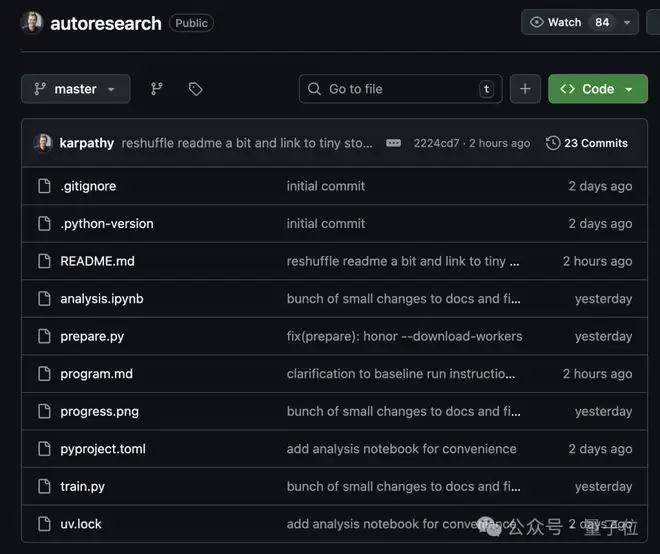Image resolution: width=660 pixels, height=554 pixels.
Task: Open the fix(prepare) commit message link
Action: coord(404,336)
